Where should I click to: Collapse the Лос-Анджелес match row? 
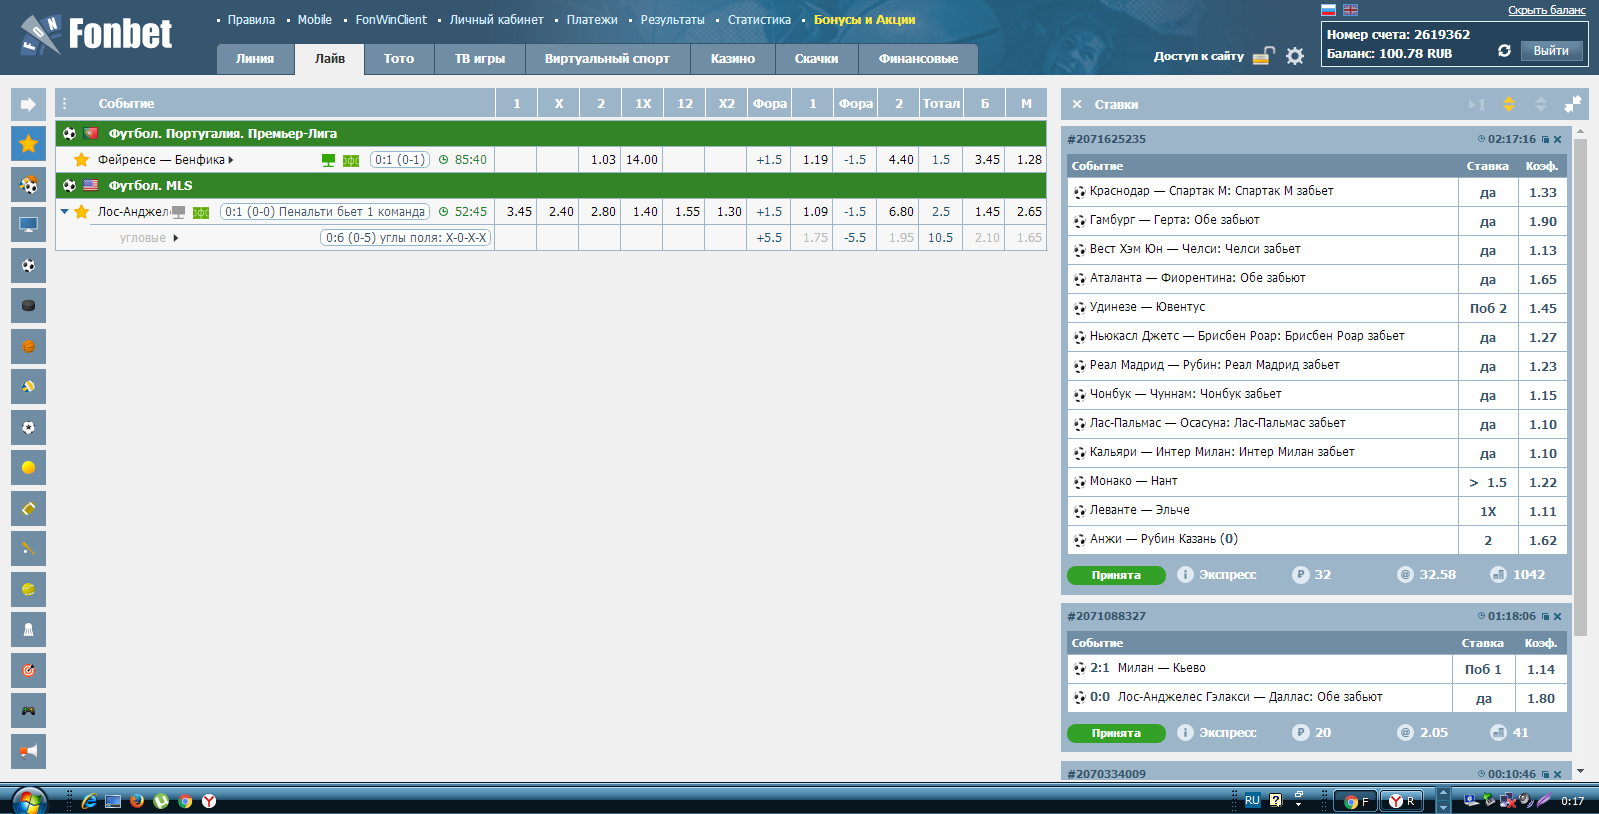click(x=65, y=212)
